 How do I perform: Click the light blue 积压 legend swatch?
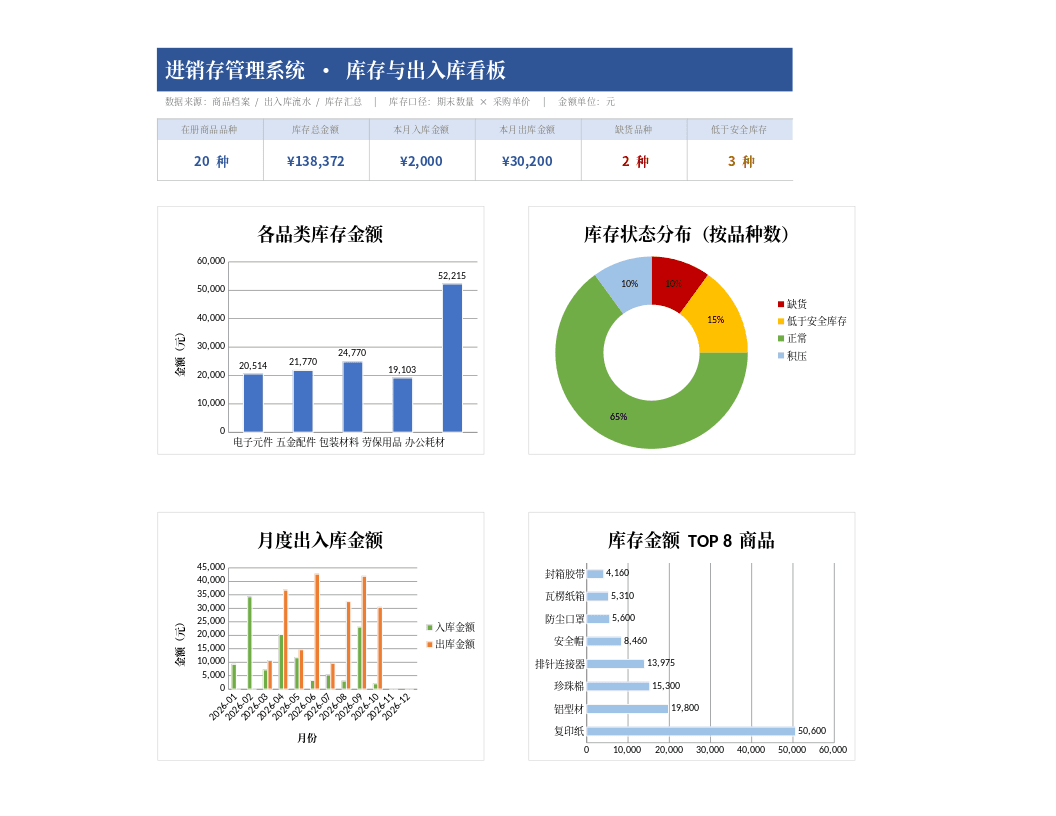point(781,355)
